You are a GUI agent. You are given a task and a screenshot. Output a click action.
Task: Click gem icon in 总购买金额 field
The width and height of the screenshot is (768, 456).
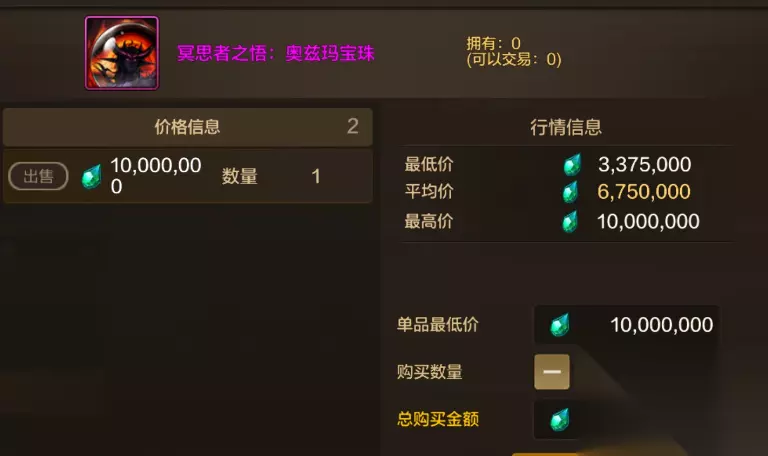[x=559, y=420]
